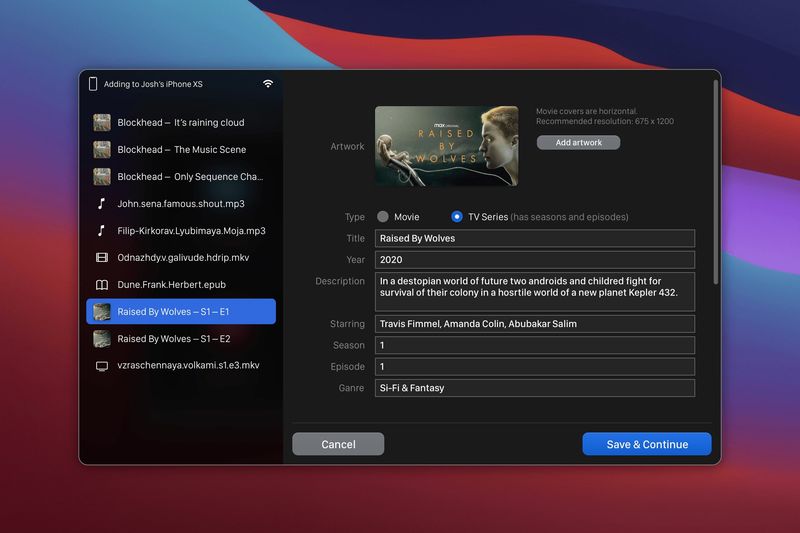This screenshot has width=800, height=533.
Task: Select "Raised By Wolves – S1 – E1" row
Action: (x=181, y=312)
